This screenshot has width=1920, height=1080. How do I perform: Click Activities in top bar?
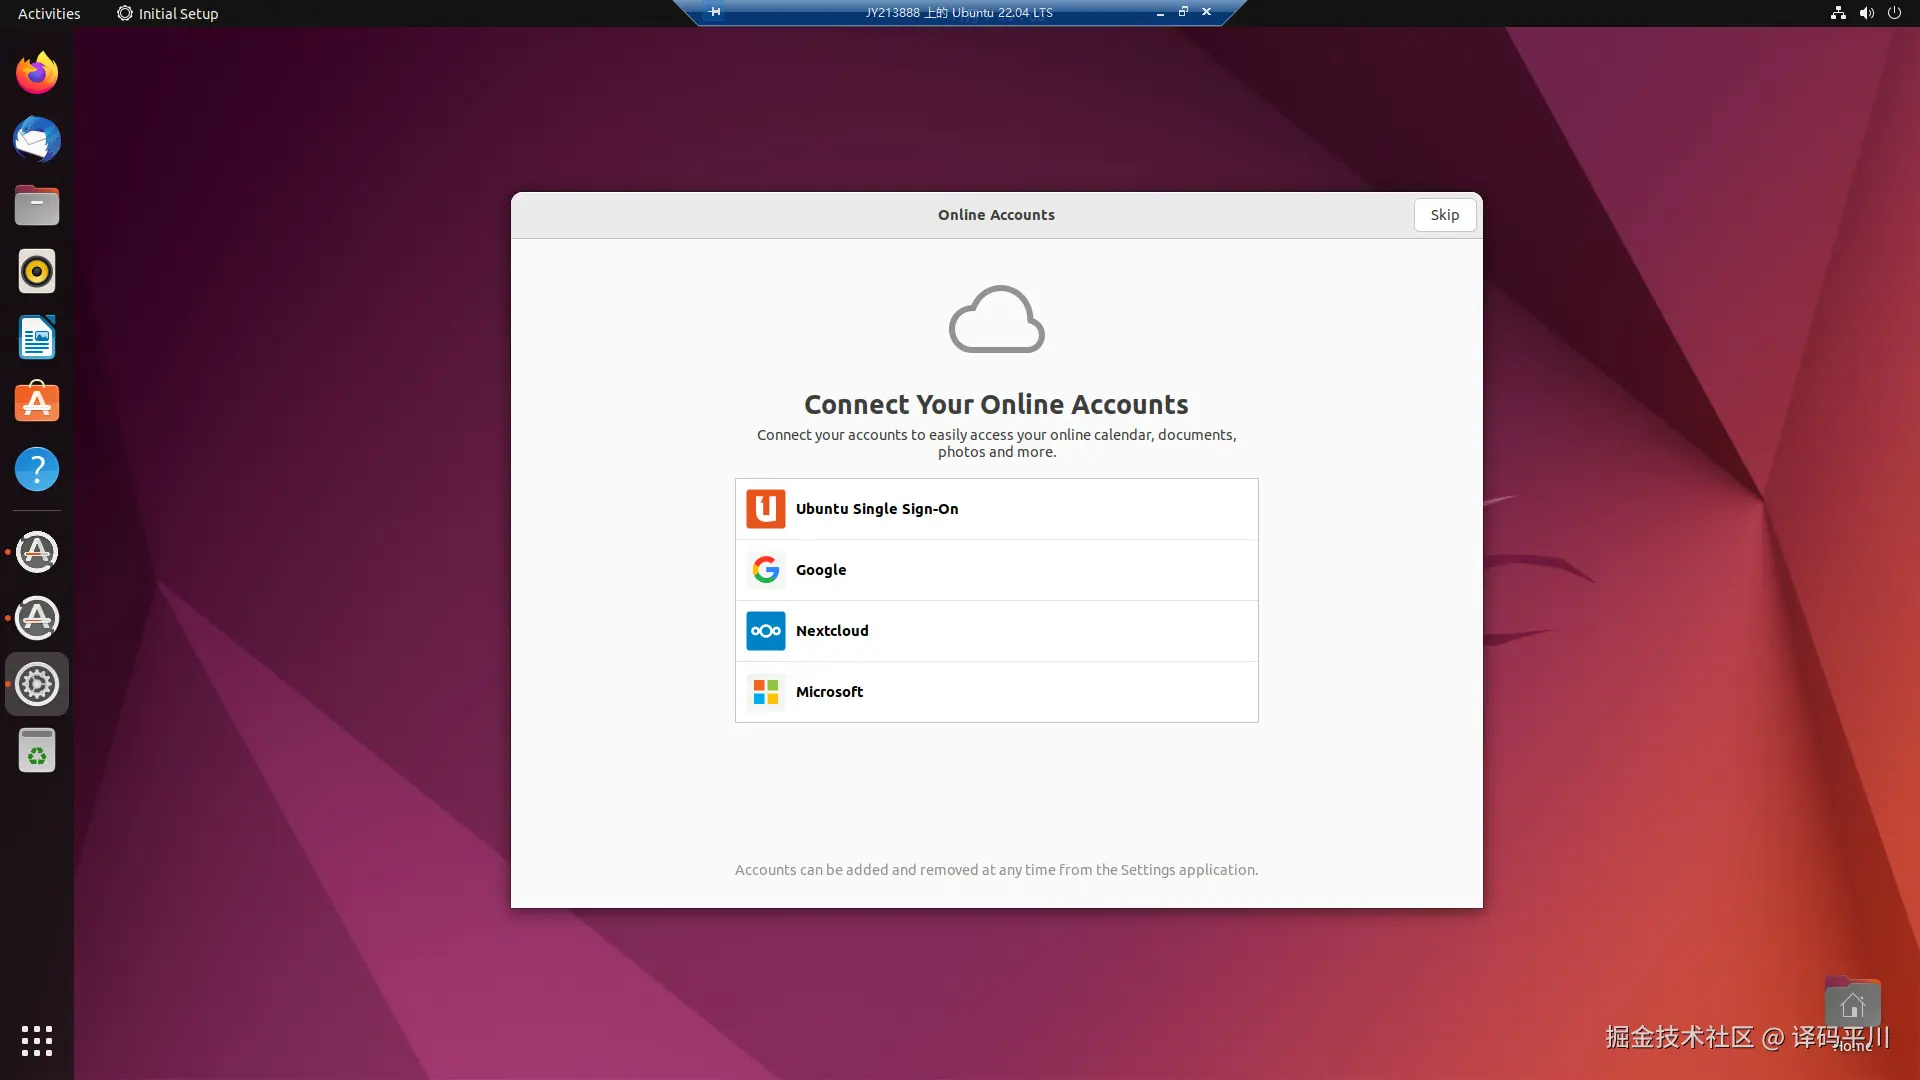click(x=49, y=13)
